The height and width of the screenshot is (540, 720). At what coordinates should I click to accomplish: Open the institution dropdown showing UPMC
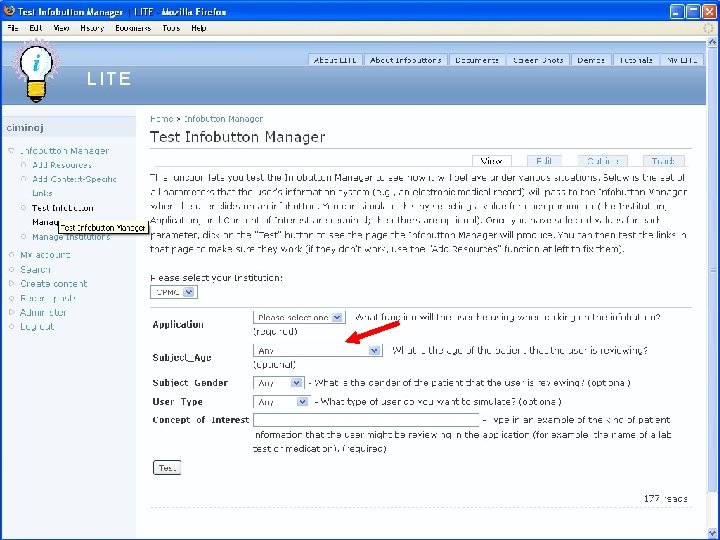point(174,292)
